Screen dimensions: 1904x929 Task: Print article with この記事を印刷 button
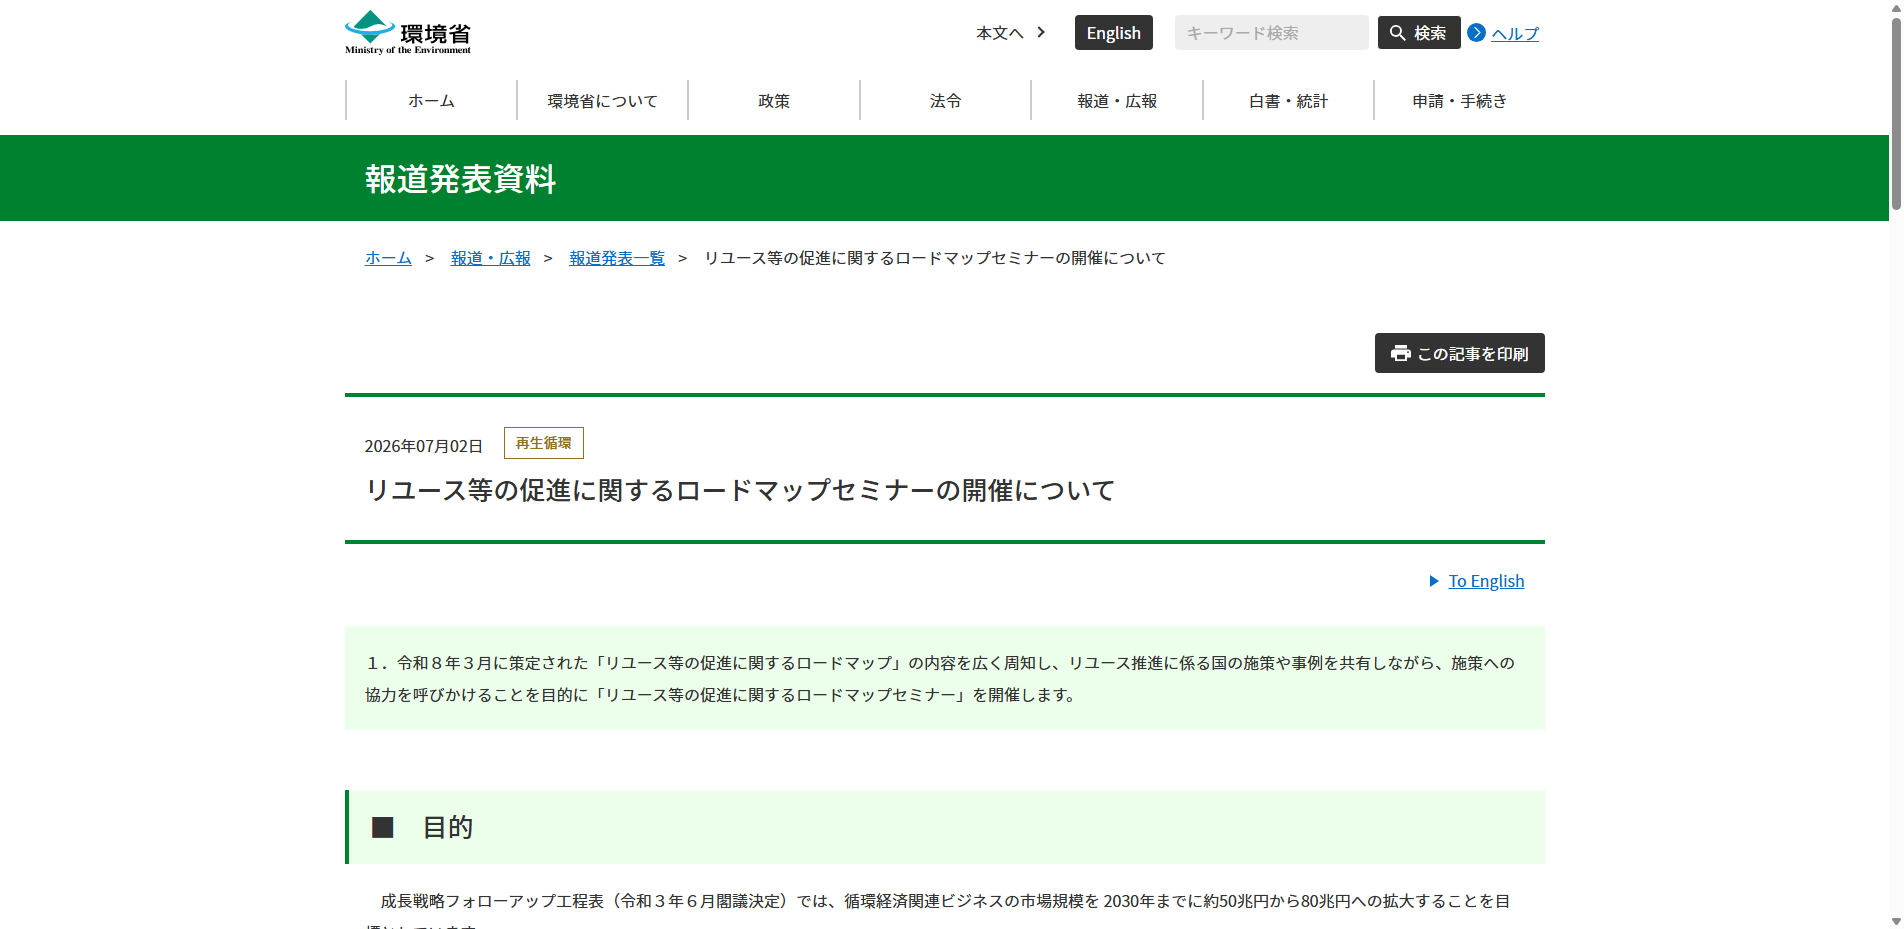(1459, 353)
